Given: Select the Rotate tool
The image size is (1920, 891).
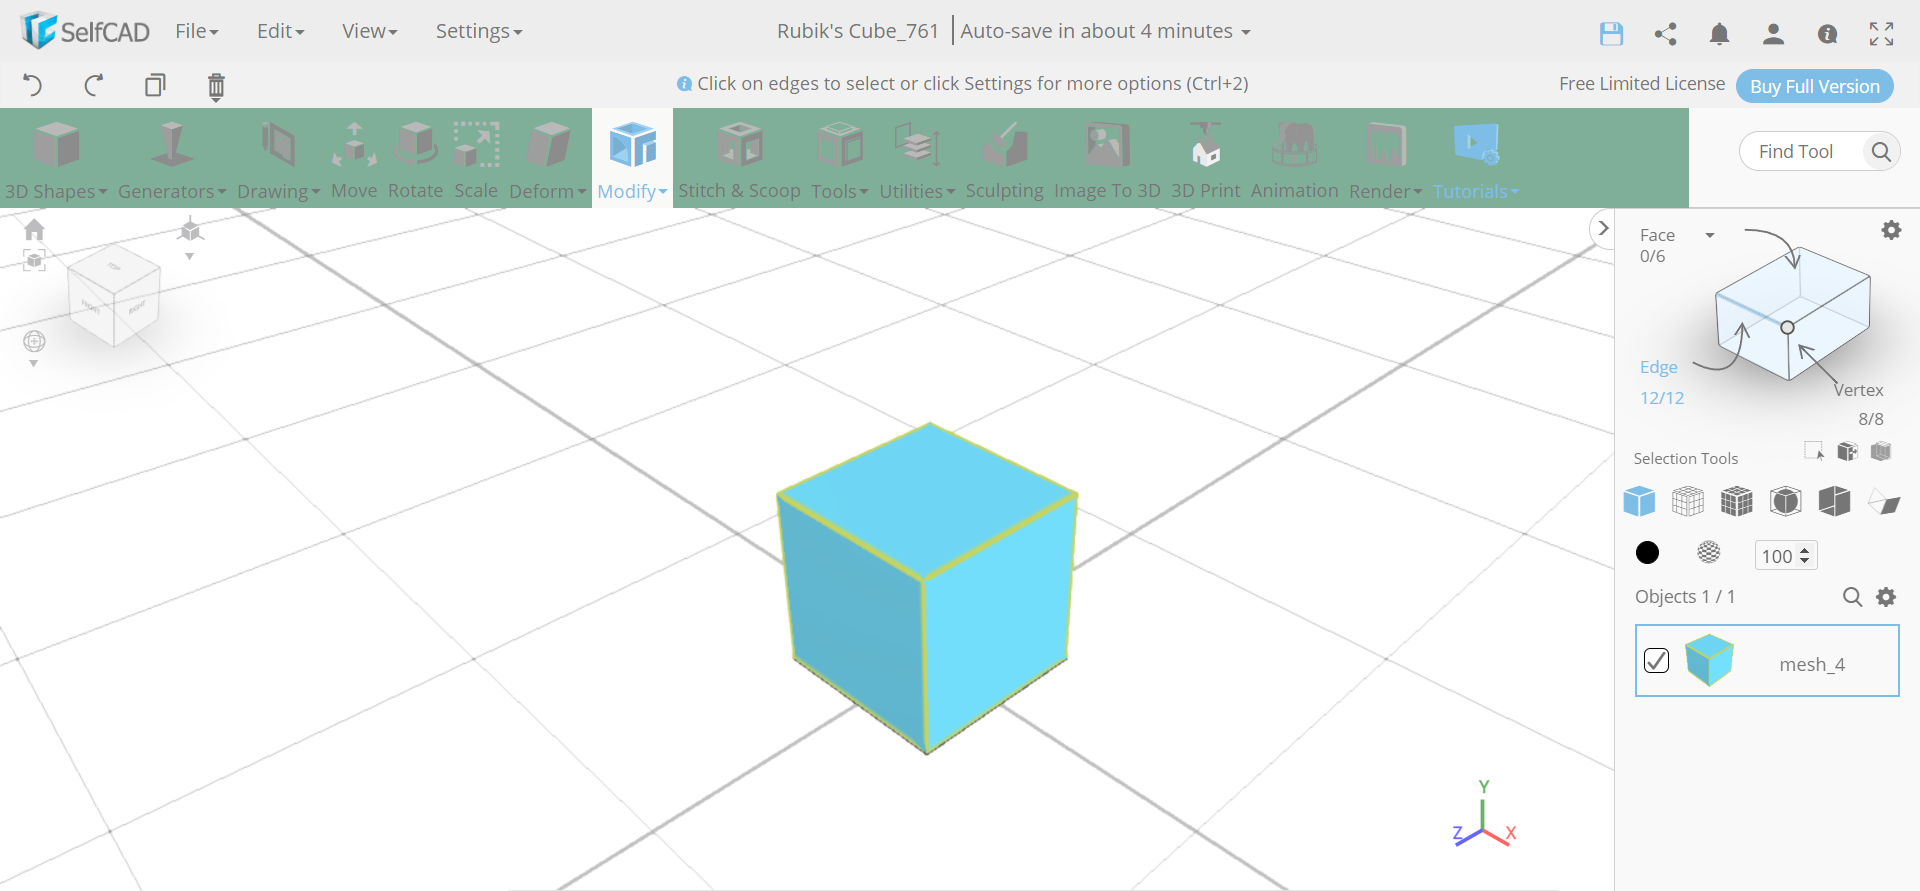Looking at the screenshot, I should pyautogui.click(x=415, y=160).
